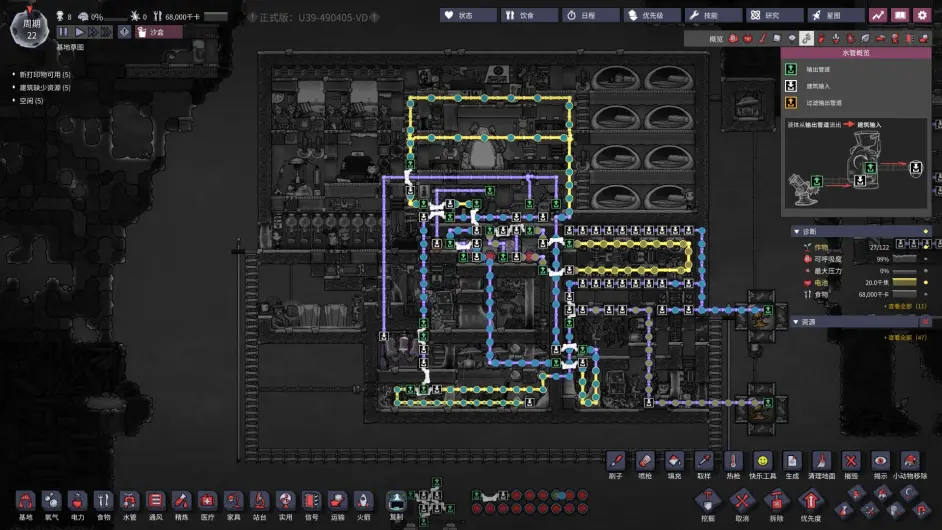Collapse the 诊断 diagnostics section
This screenshot has width=942, height=530.
coord(861,231)
